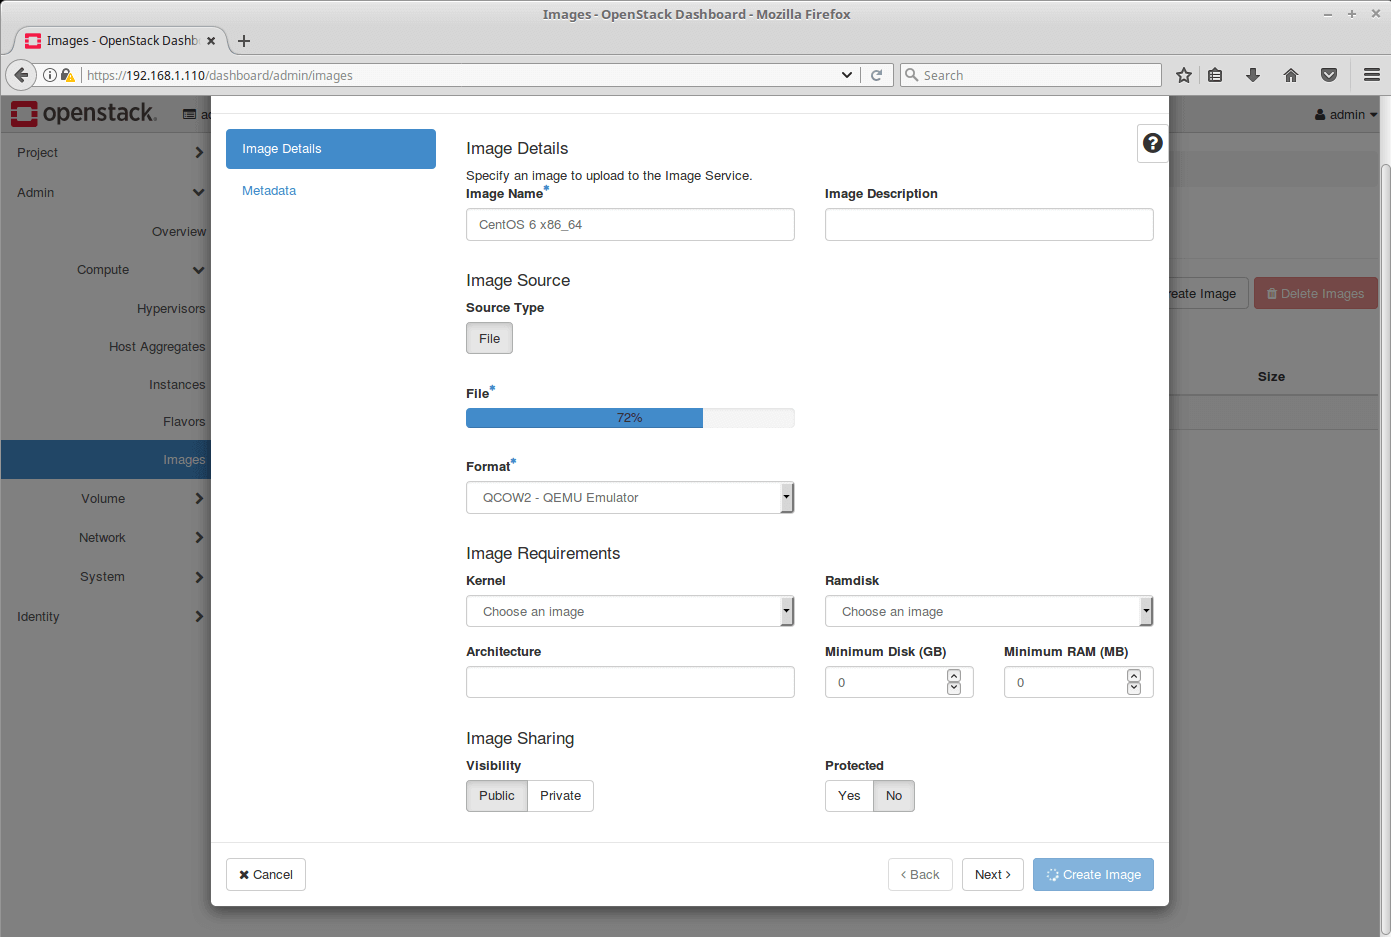Open Host Aggregates in sidebar
1391x937 pixels.
tap(157, 347)
